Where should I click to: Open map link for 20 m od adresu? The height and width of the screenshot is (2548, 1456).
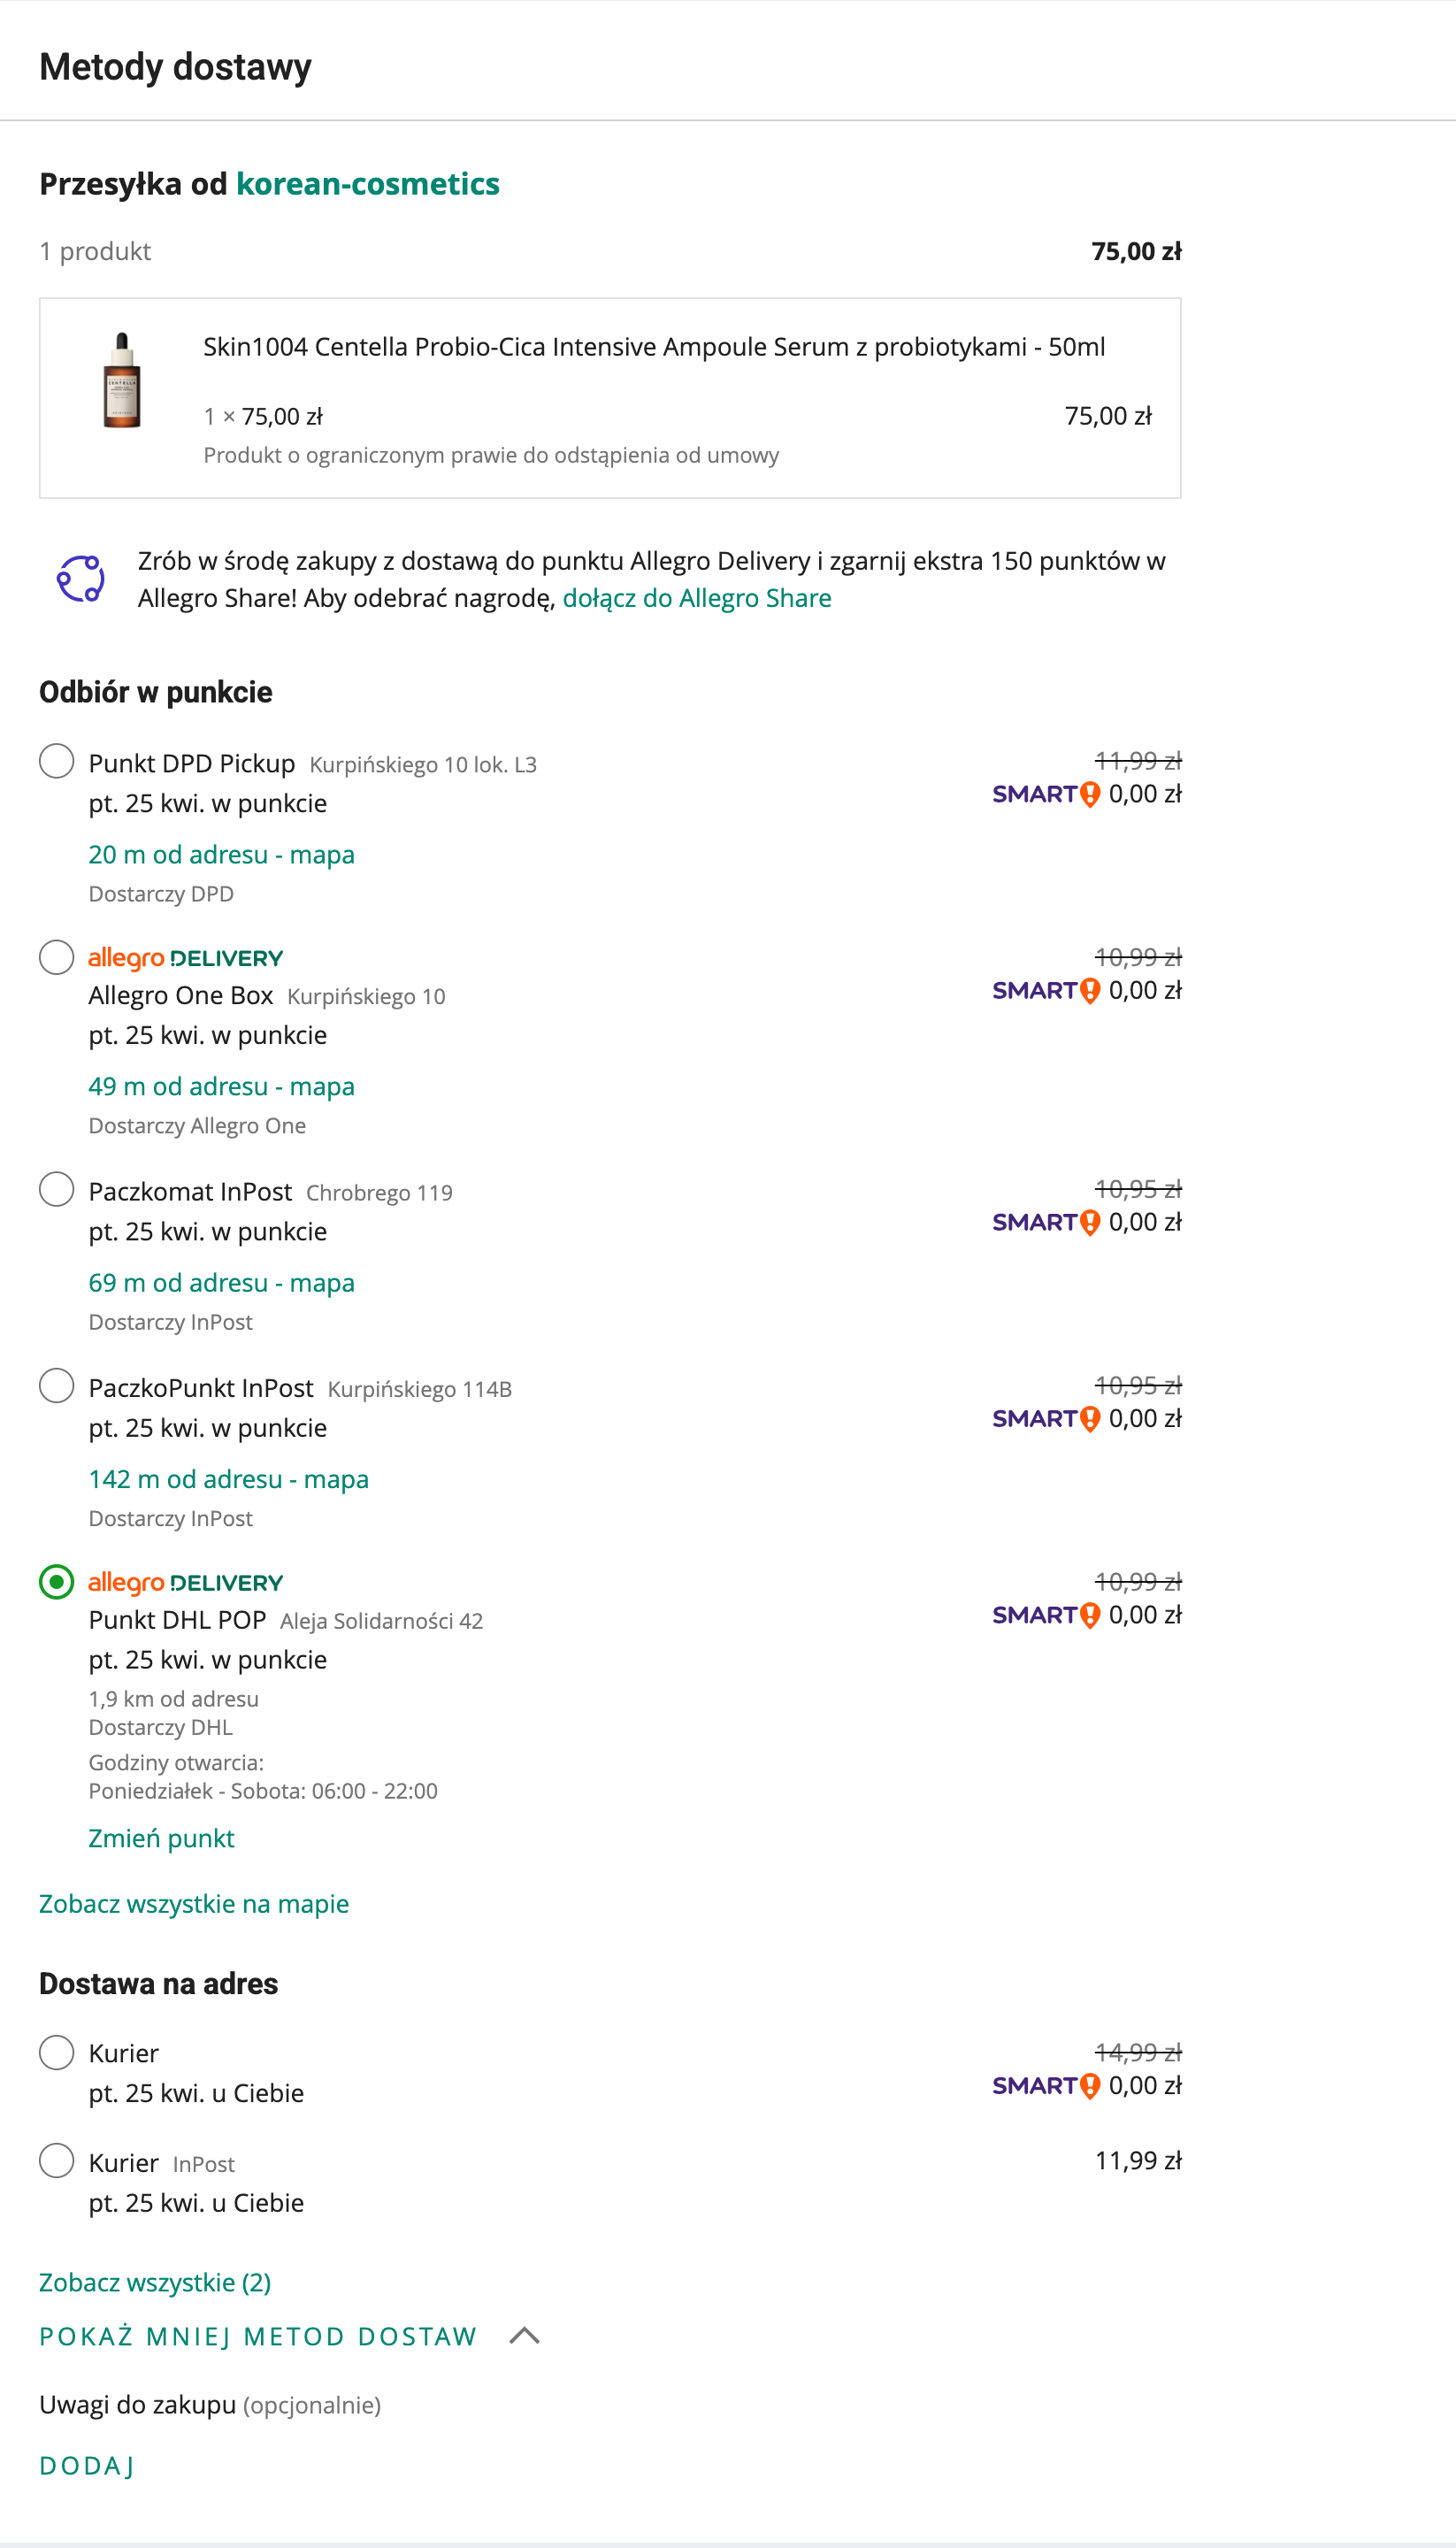[221, 855]
